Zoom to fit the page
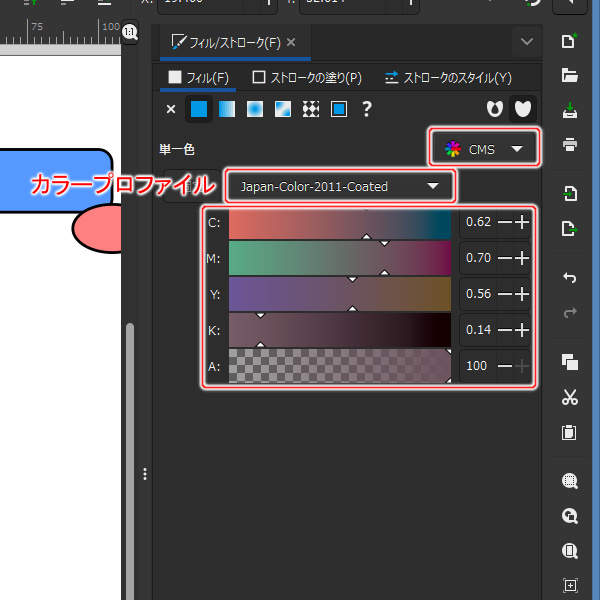Image resolution: width=600 pixels, height=600 pixels. click(570, 551)
